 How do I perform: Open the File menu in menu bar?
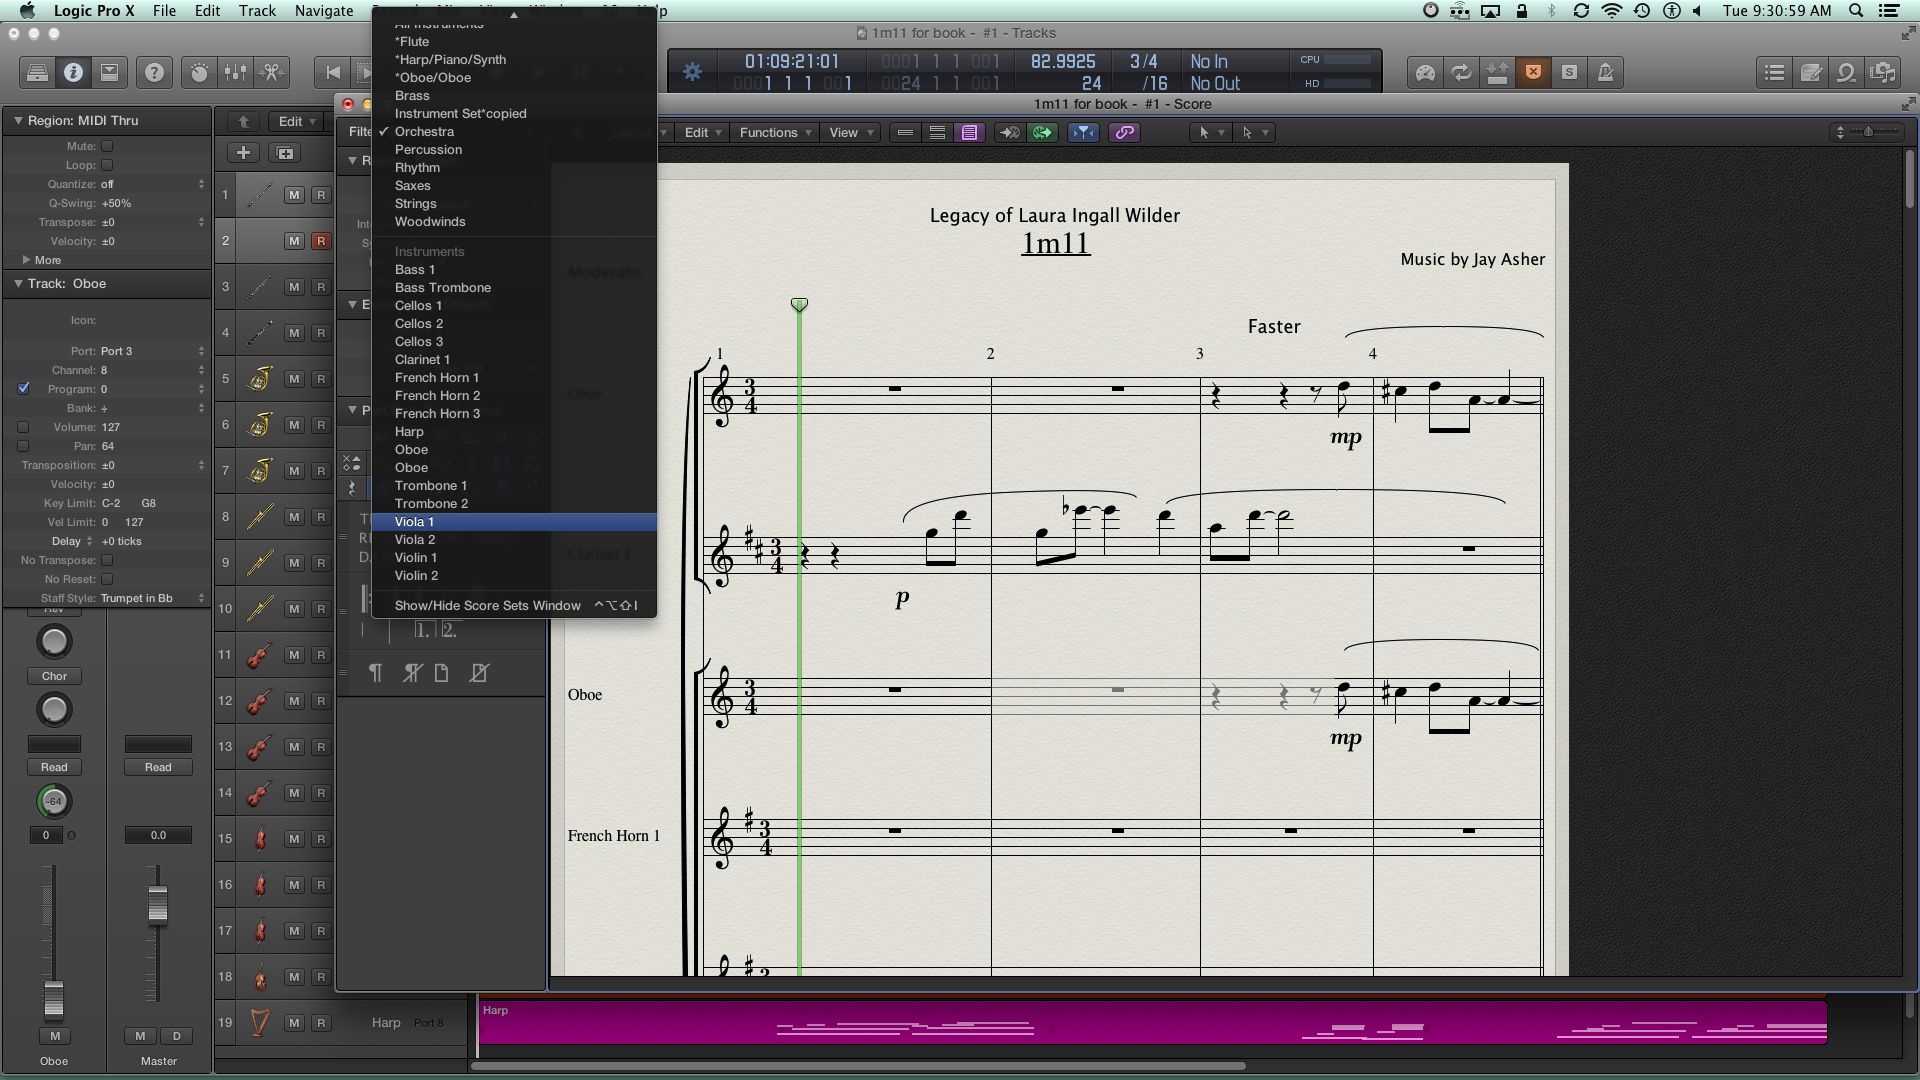point(164,11)
